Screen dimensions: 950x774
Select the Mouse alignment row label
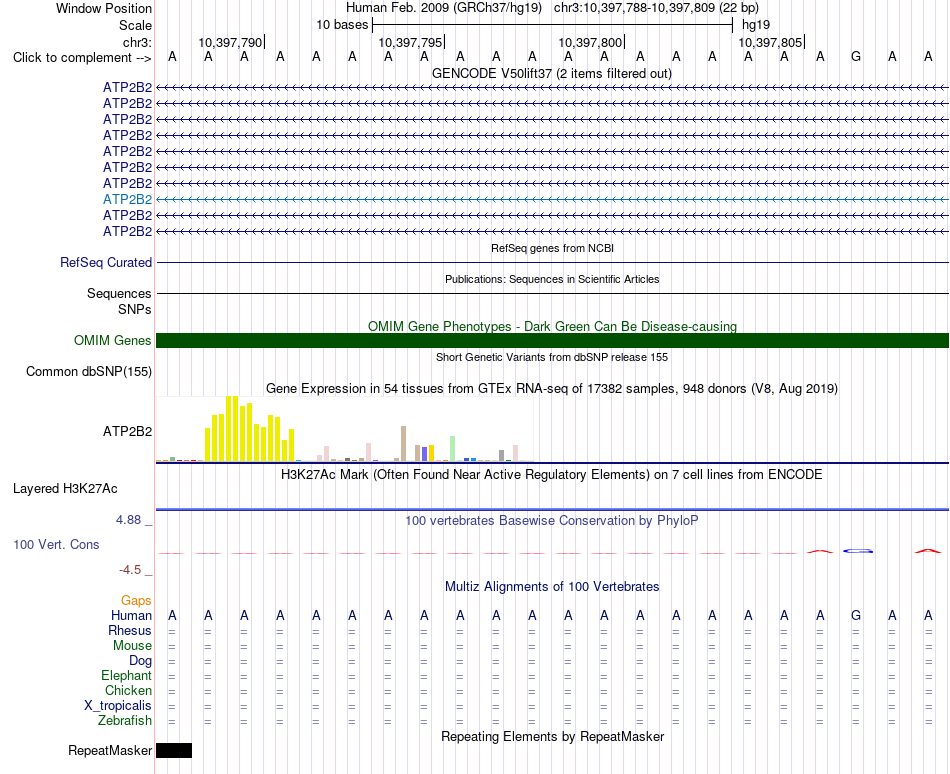coord(132,646)
